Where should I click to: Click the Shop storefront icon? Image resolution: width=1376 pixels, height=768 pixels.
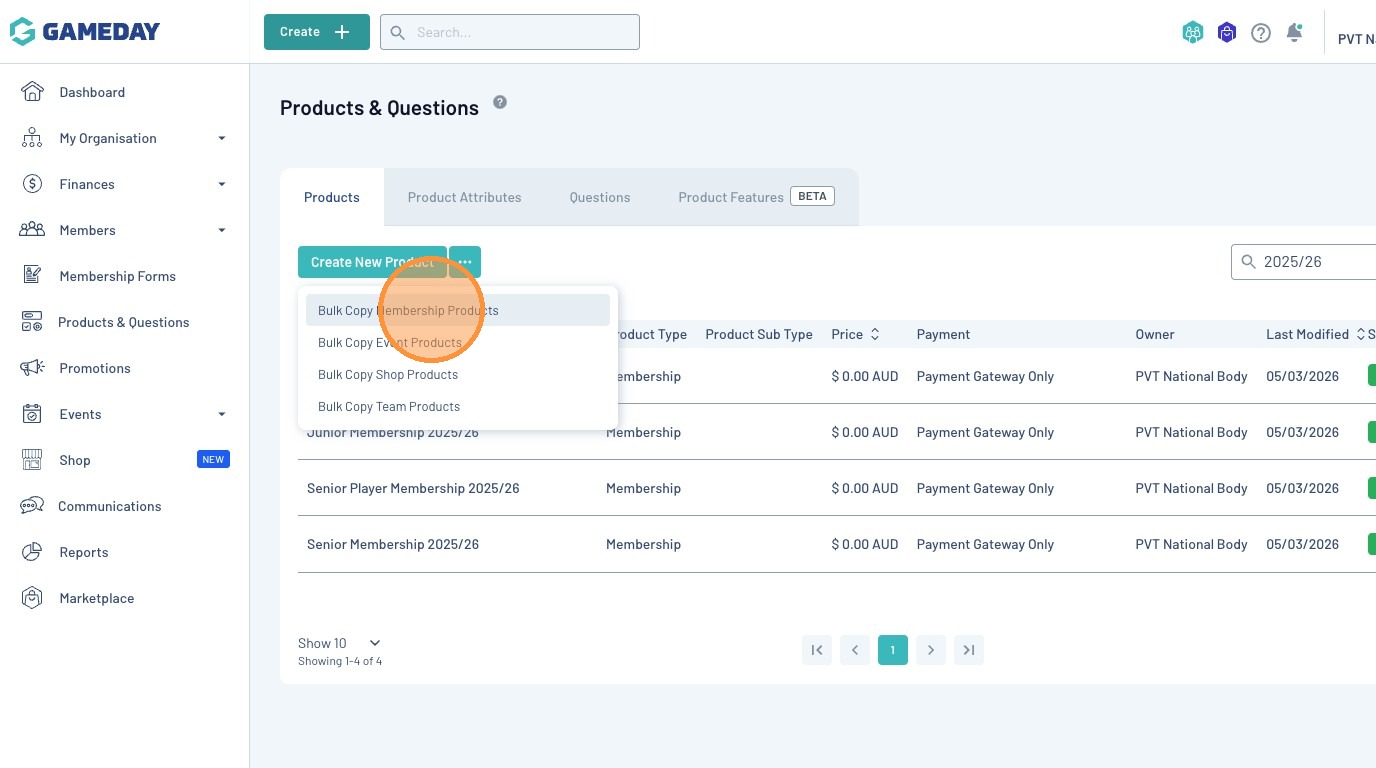point(32,460)
